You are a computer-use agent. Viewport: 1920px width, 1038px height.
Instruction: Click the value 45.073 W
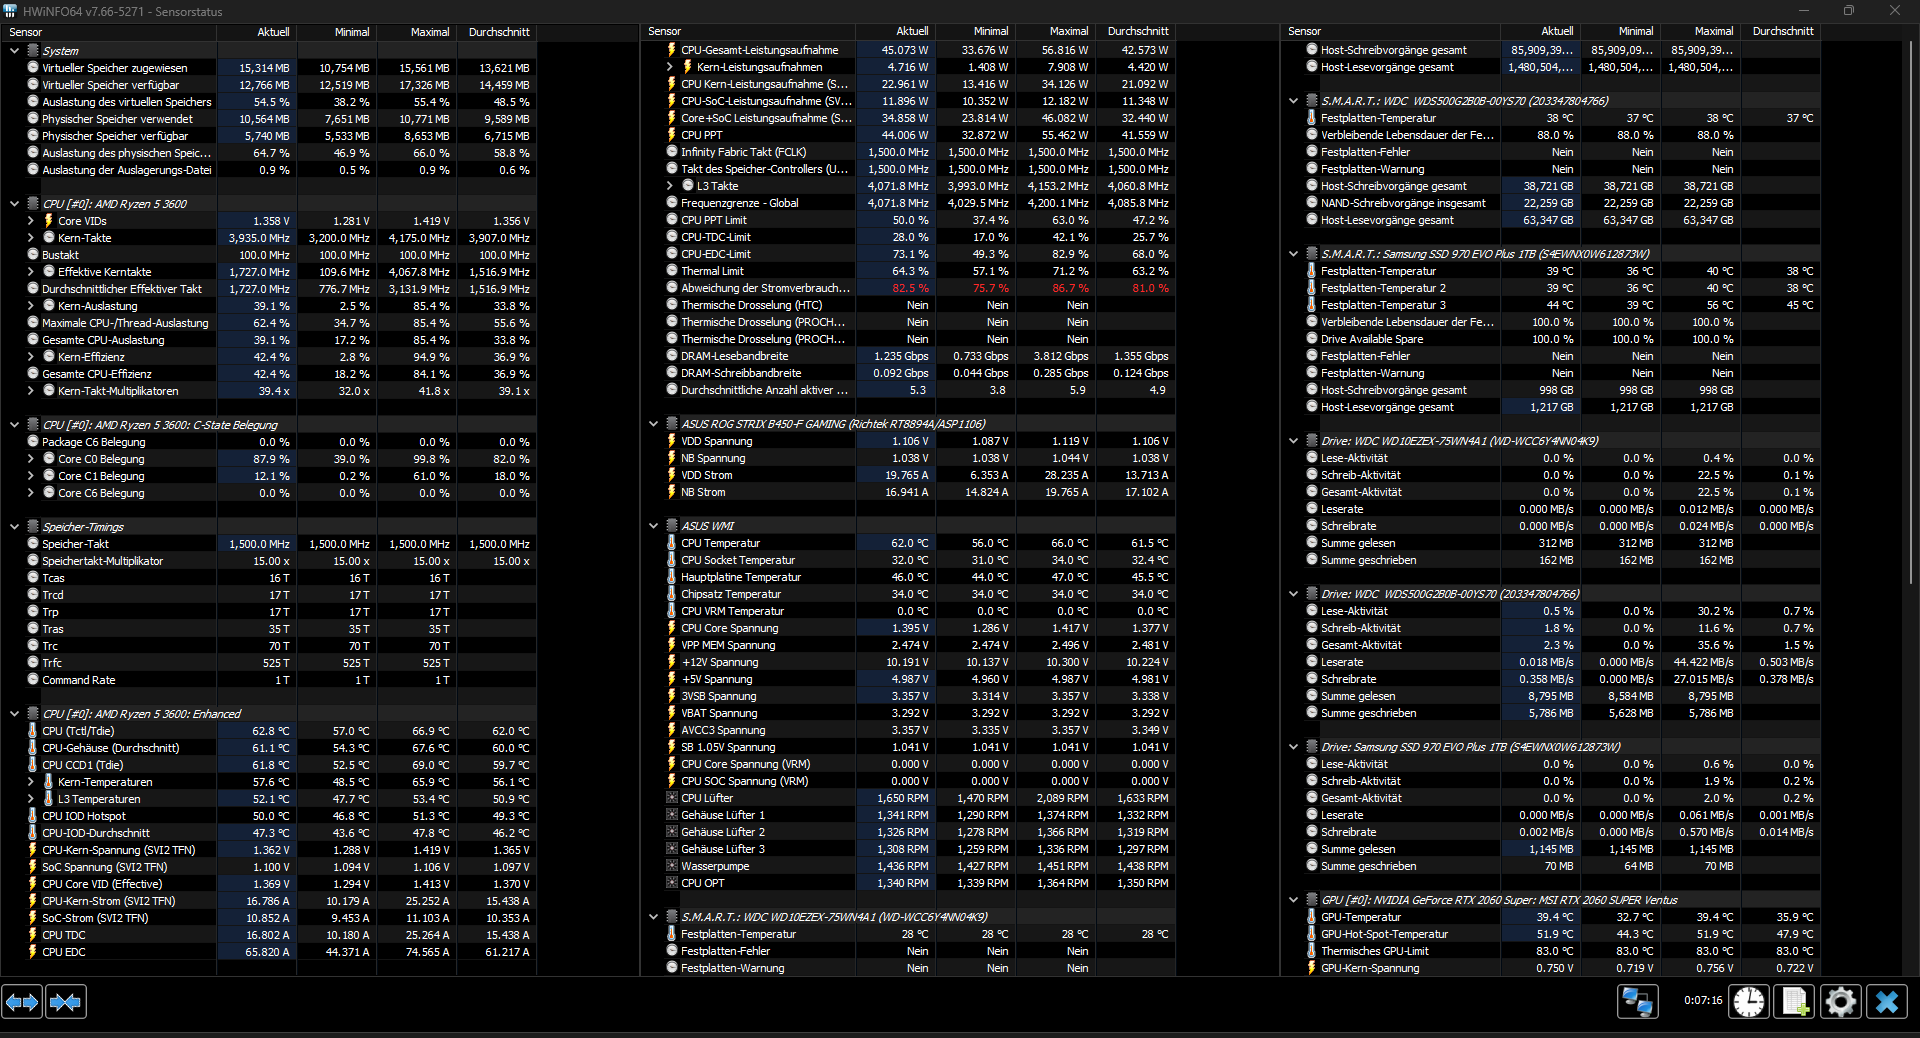click(904, 50)
